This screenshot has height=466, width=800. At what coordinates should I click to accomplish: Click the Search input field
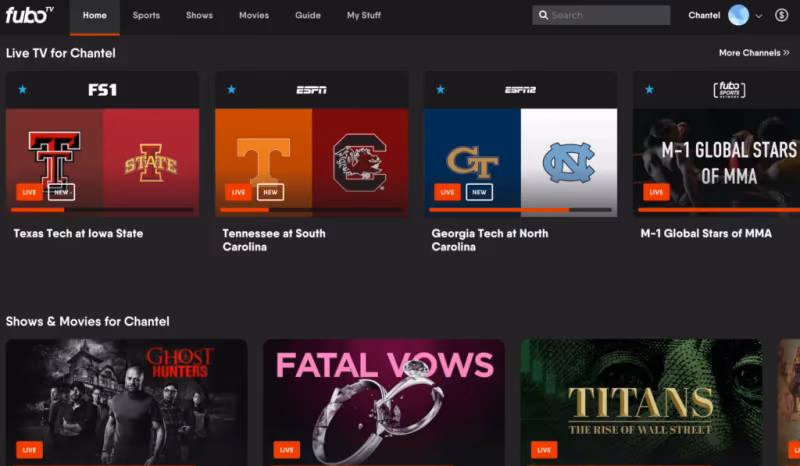[x=601, y=15]
